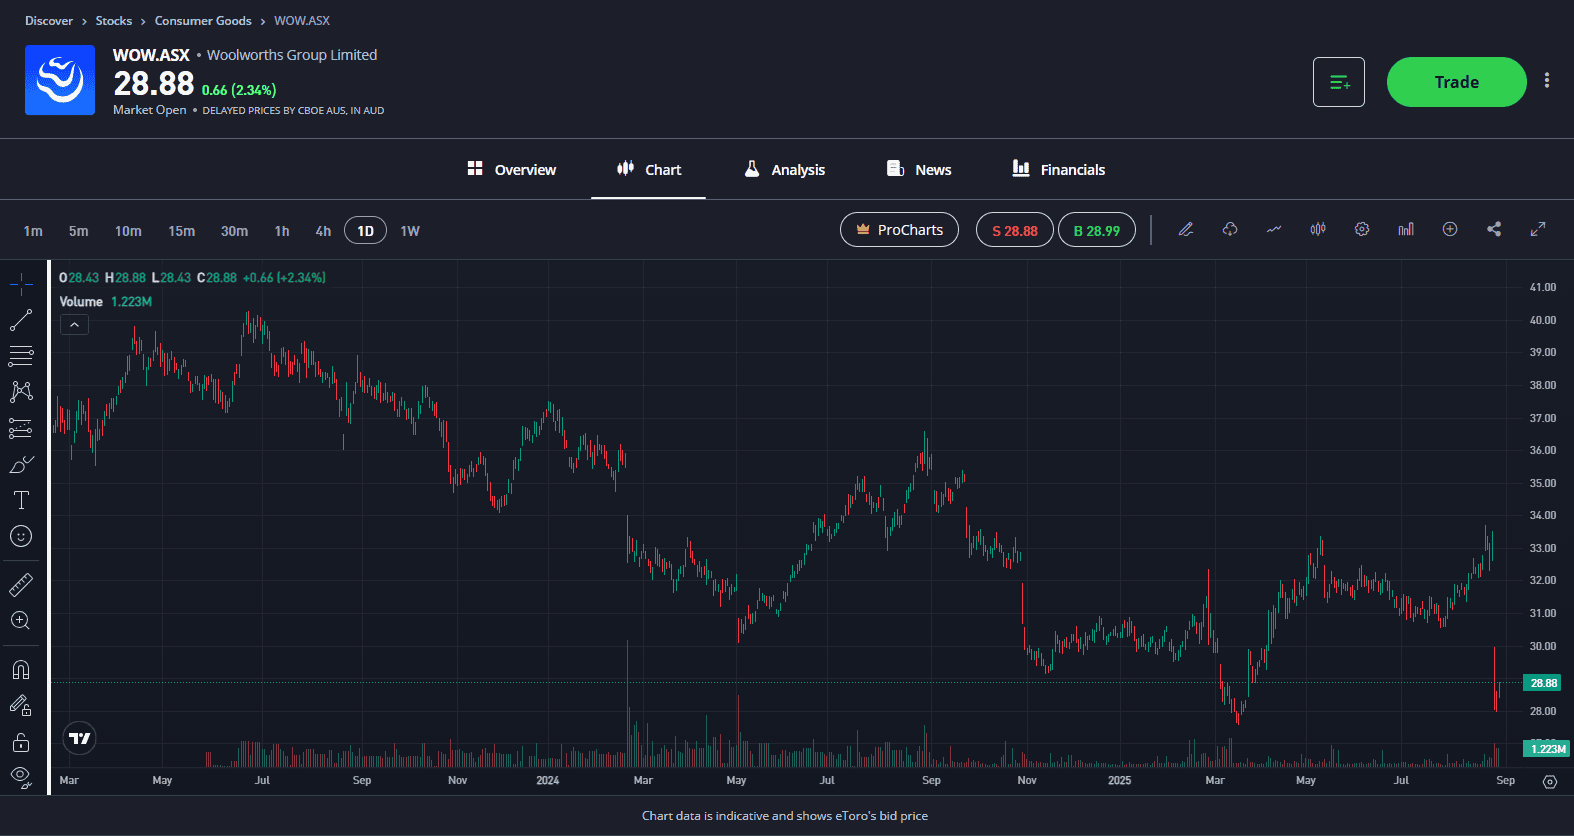Open the Analysis tab
The width and height of the screenshot is (1574, 836).
click(x=785, y=169)
